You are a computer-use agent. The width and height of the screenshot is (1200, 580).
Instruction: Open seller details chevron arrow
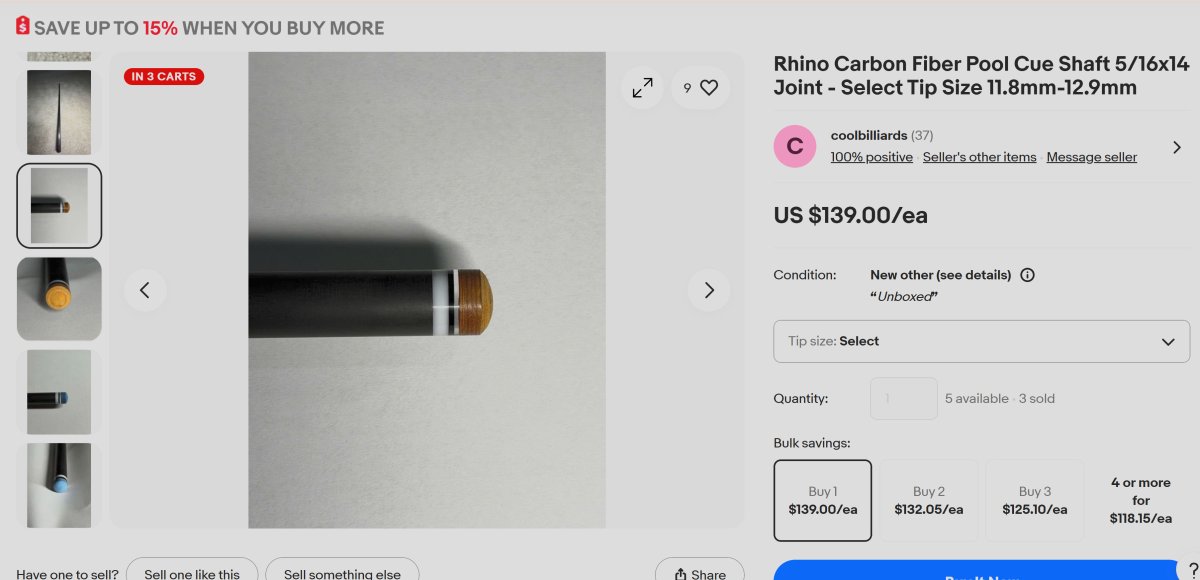click(x=1176, y=147)
